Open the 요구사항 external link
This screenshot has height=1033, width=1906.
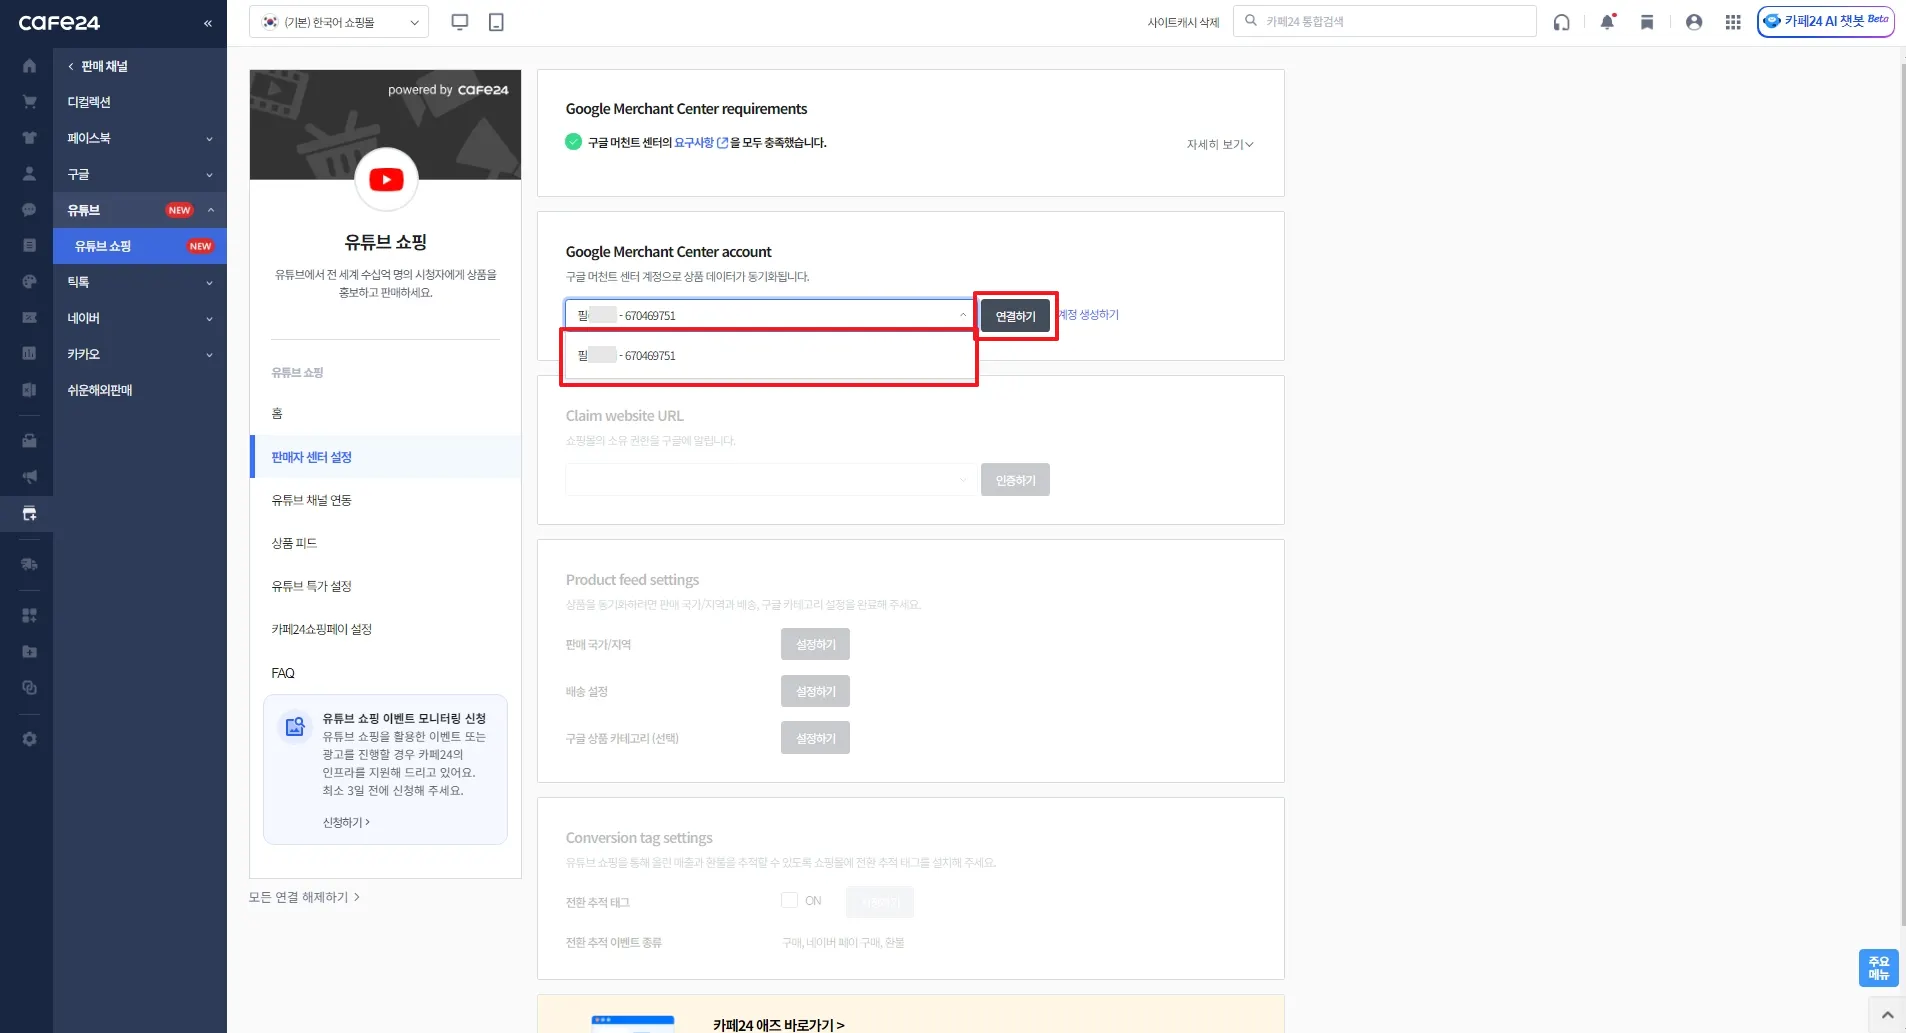[x=701, y=142]
